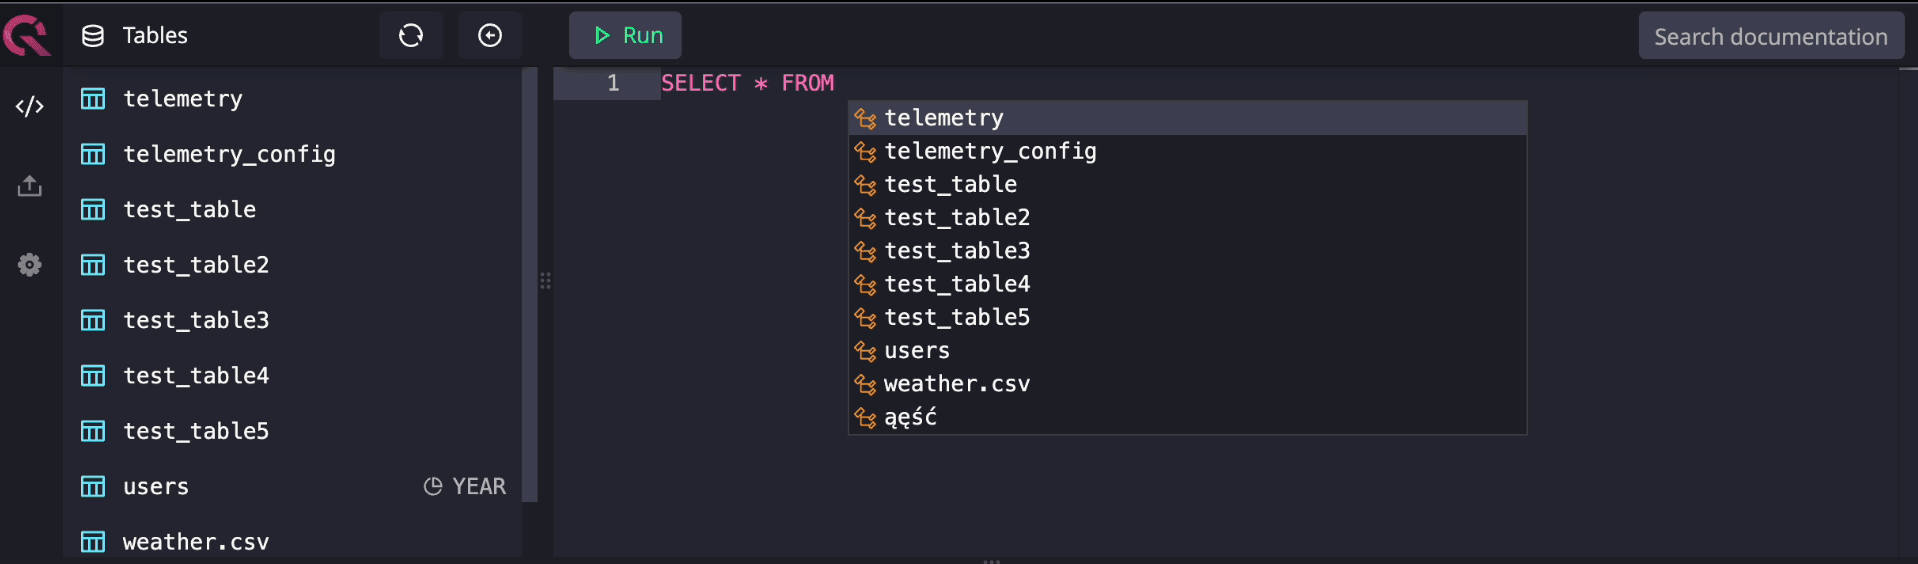
Task: Select telemetry from autocomplete suggestions
Action: click(x=943, y=118)
